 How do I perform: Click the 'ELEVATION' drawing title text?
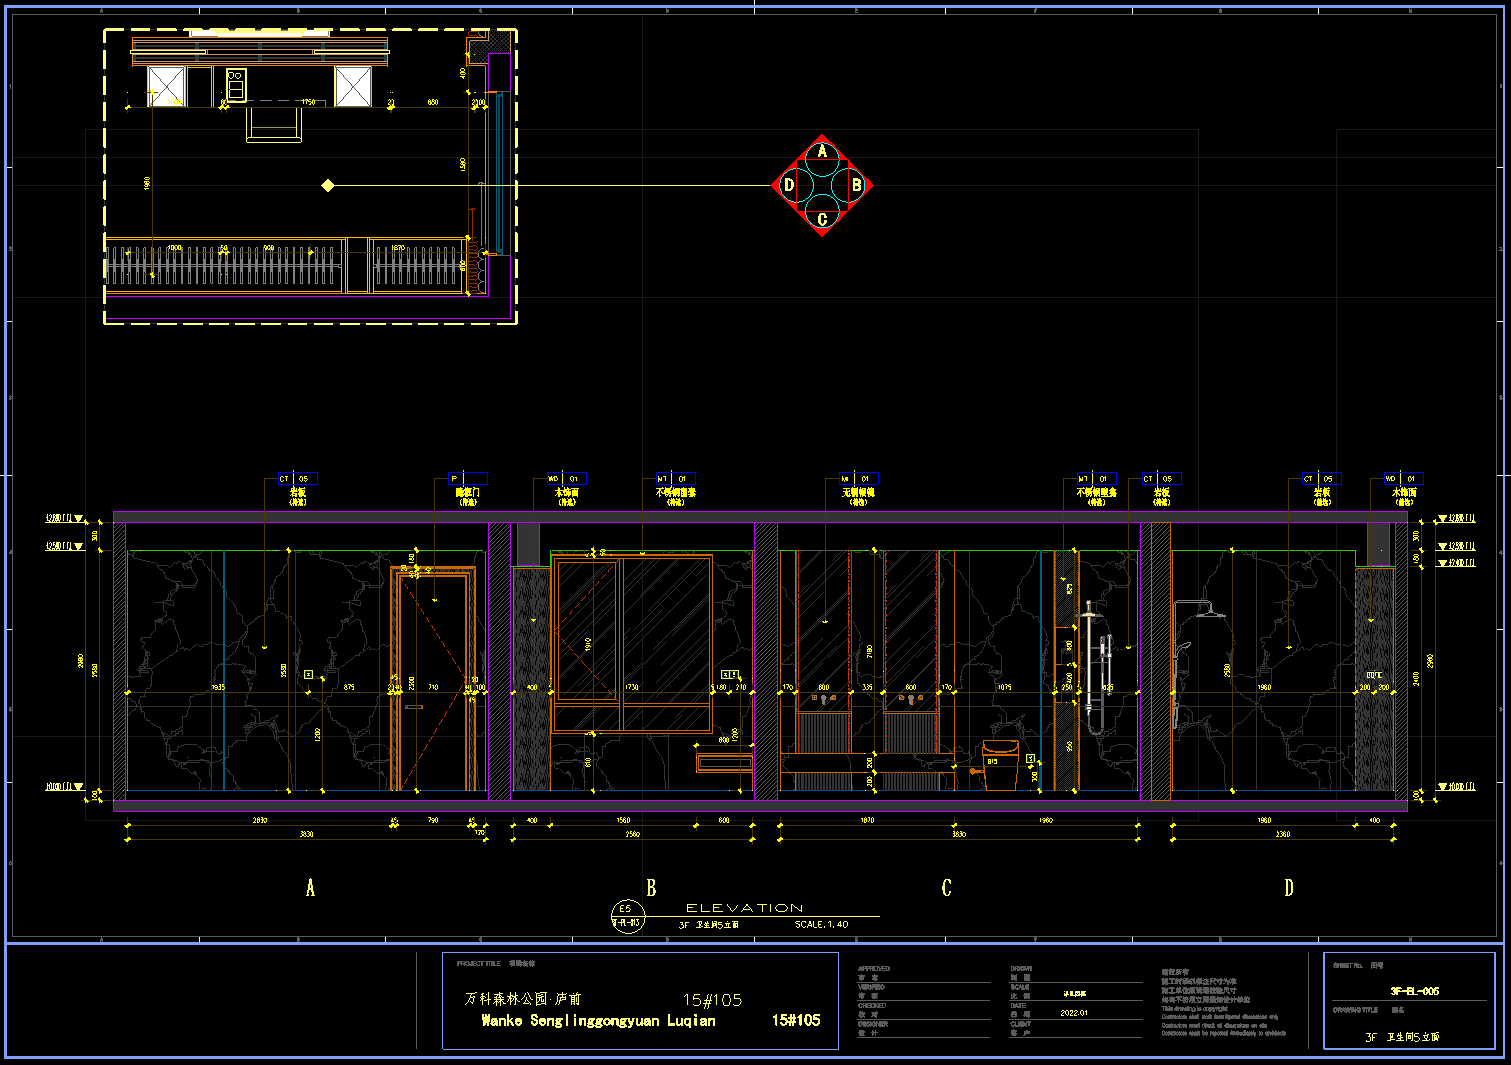(744, 908)
